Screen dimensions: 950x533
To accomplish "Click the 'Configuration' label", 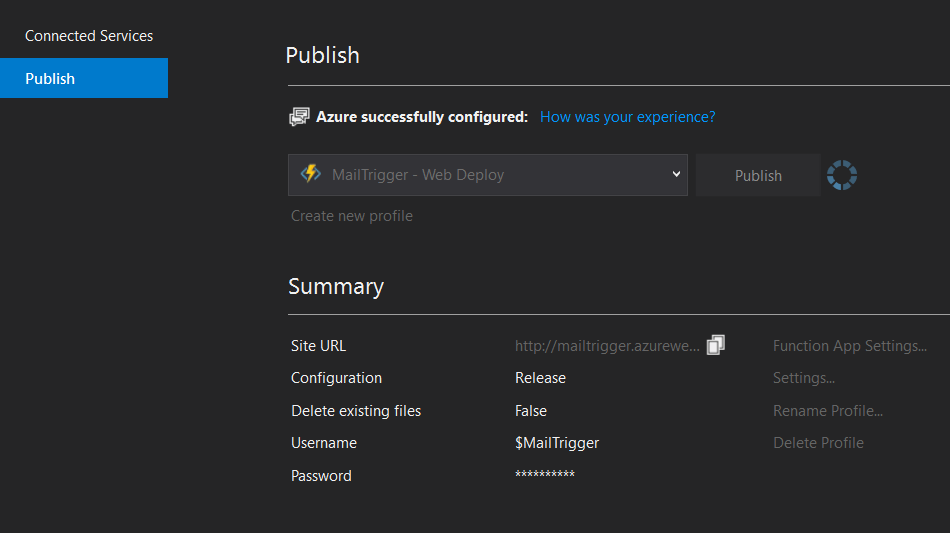I will (336, 378).
